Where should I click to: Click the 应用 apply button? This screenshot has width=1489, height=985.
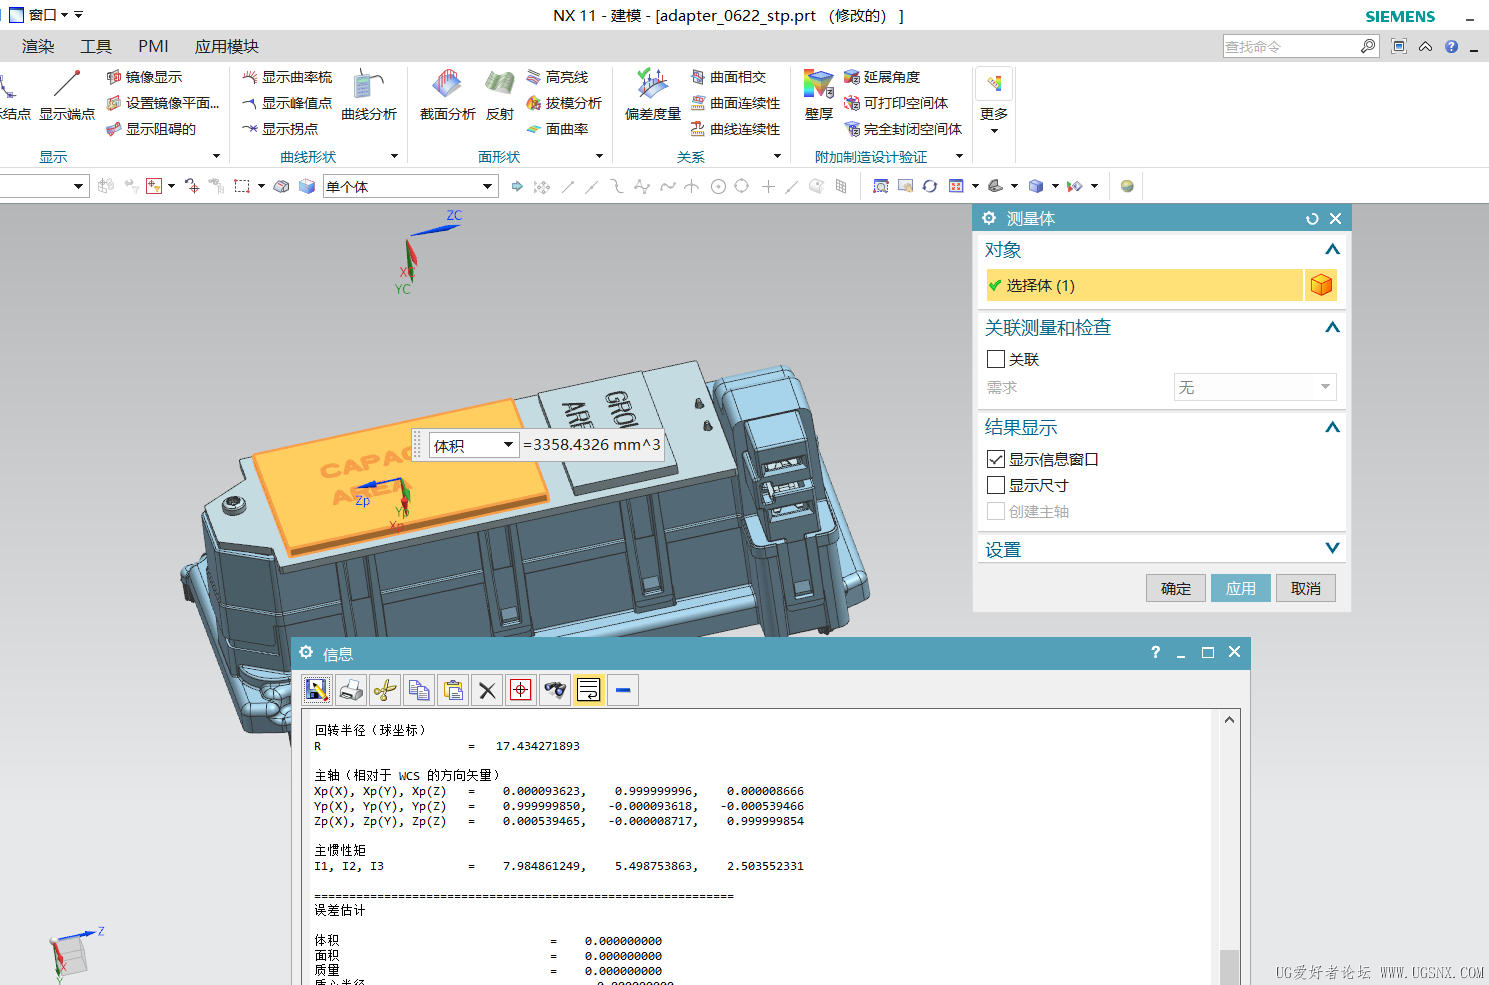click(1241, 588)
